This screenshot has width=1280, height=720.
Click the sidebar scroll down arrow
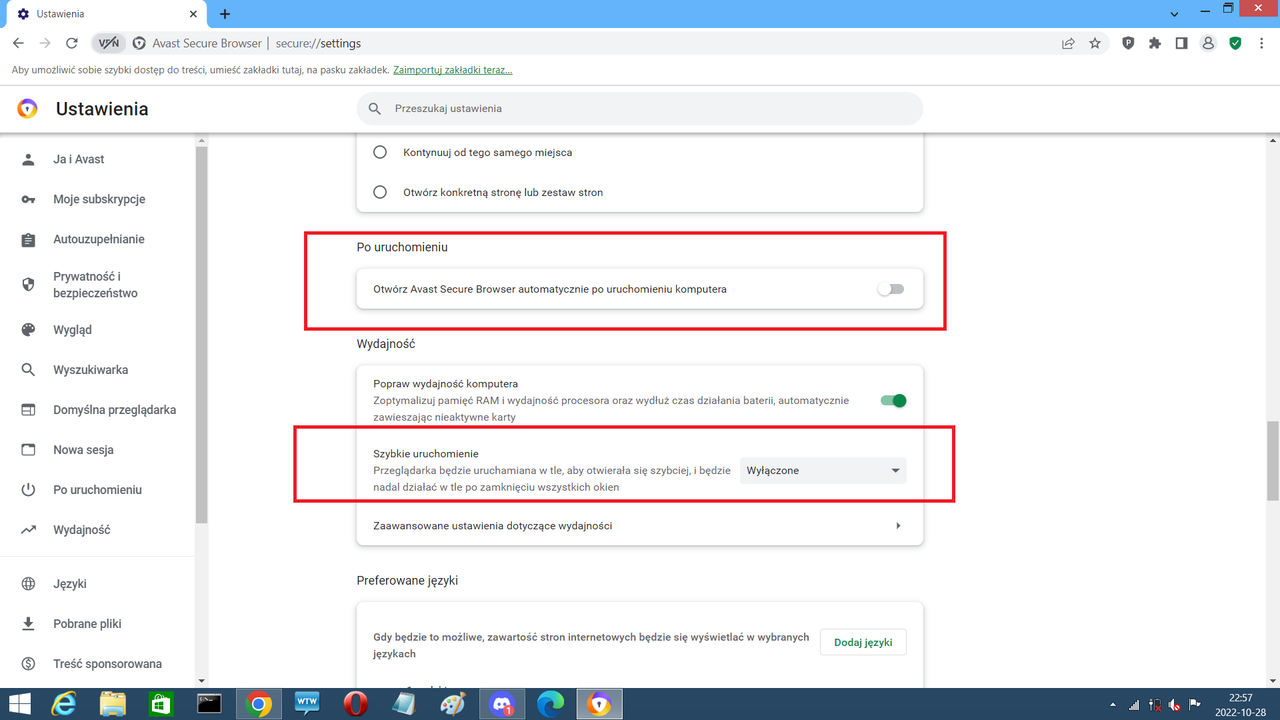tap(202, 681)
